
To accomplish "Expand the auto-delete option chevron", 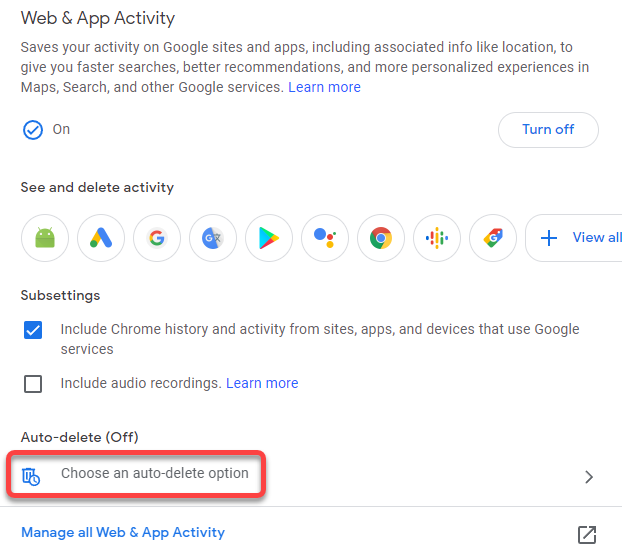I will [589, 477].
